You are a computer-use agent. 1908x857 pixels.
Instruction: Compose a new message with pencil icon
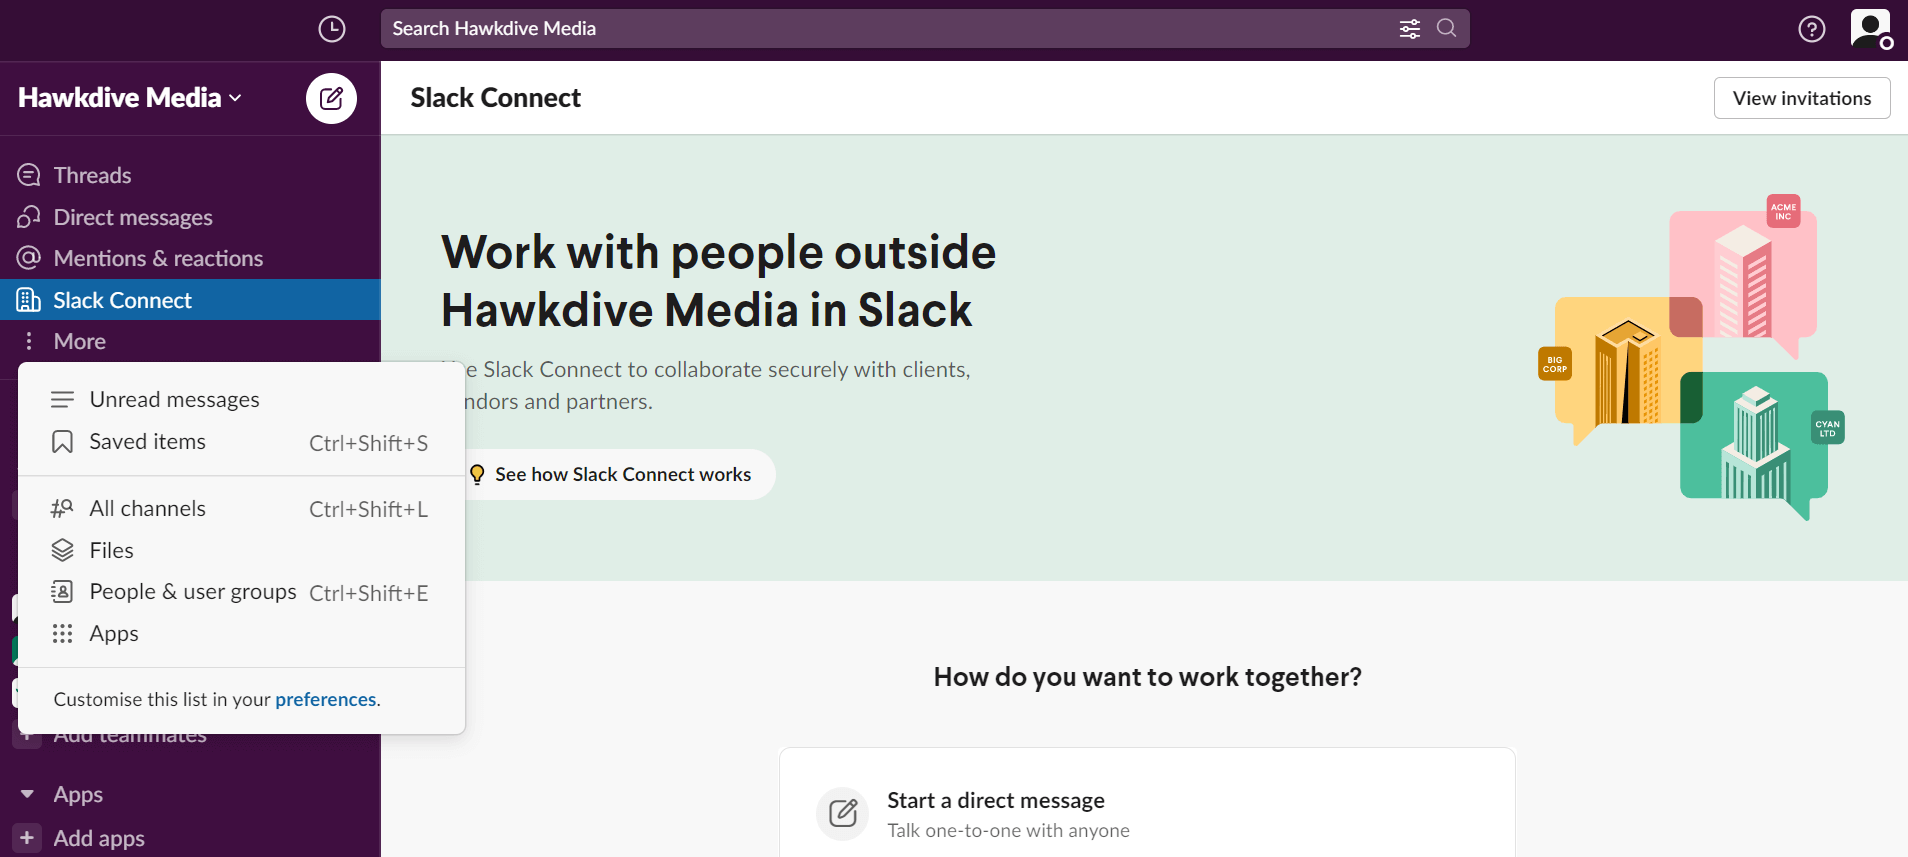pyautogui.click(x=331, y=98)
